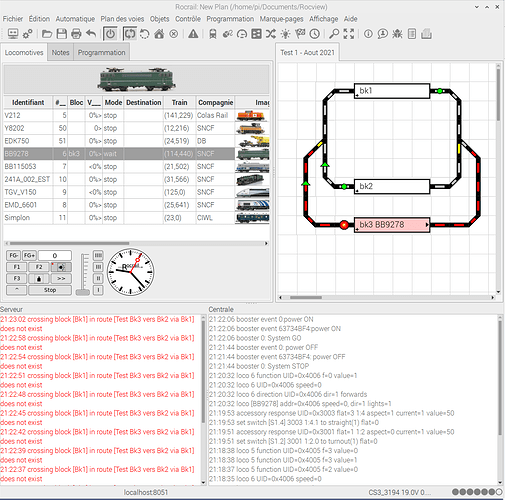Click the home reset-all icon
The width and height of the screenshot is (505, 500).
pyautogui.click(x=159, y=34)
